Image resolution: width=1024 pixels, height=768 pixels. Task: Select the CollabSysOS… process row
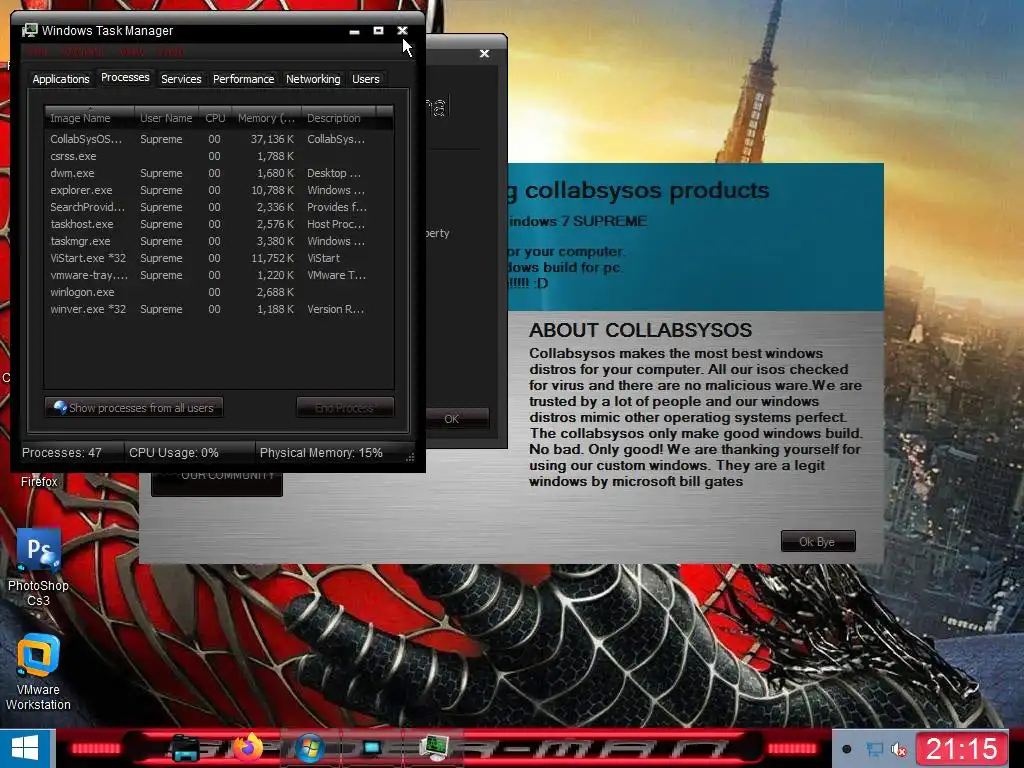(x=219, y=139)
